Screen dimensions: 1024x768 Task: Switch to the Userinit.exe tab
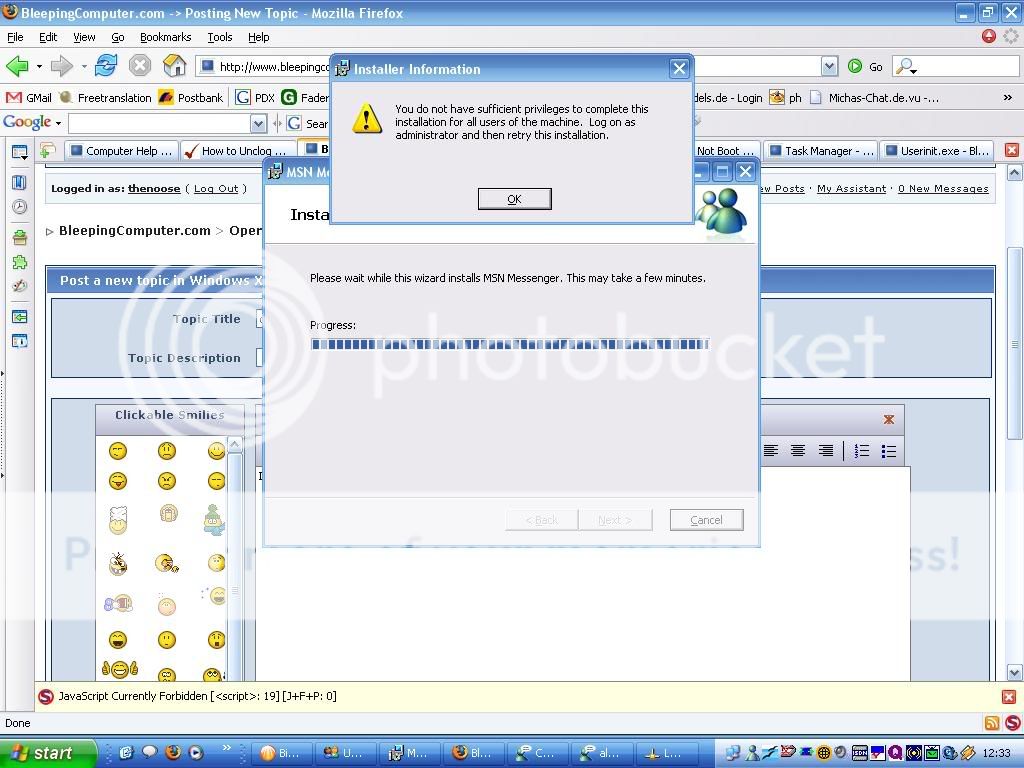(x=937, y=151)
